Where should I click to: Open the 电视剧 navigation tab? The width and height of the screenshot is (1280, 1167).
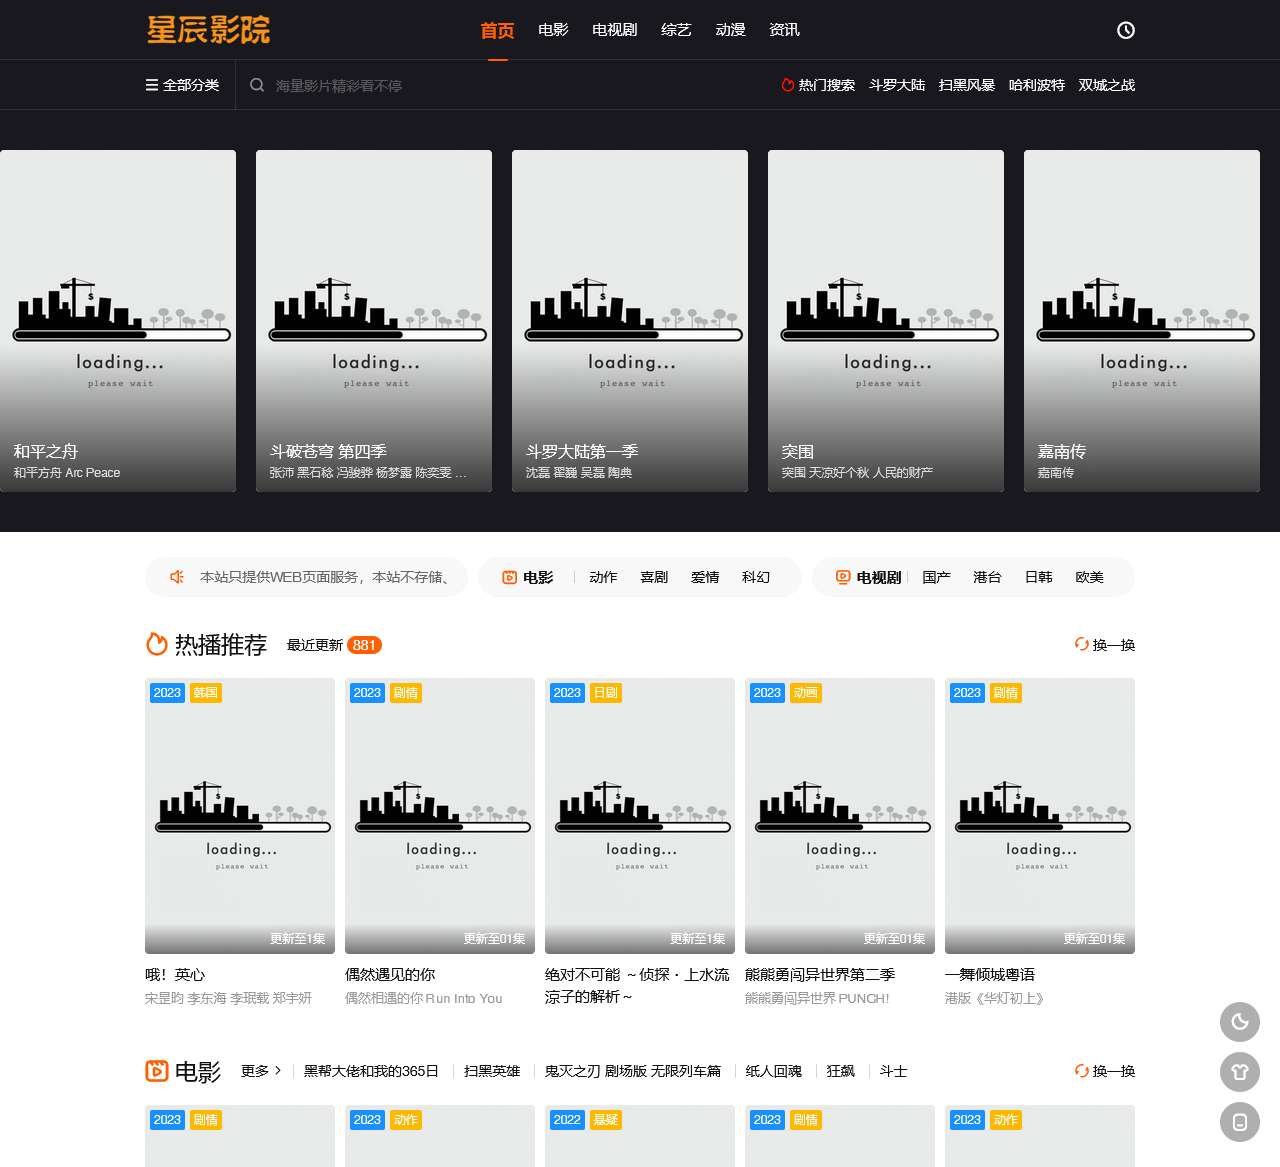614,30
